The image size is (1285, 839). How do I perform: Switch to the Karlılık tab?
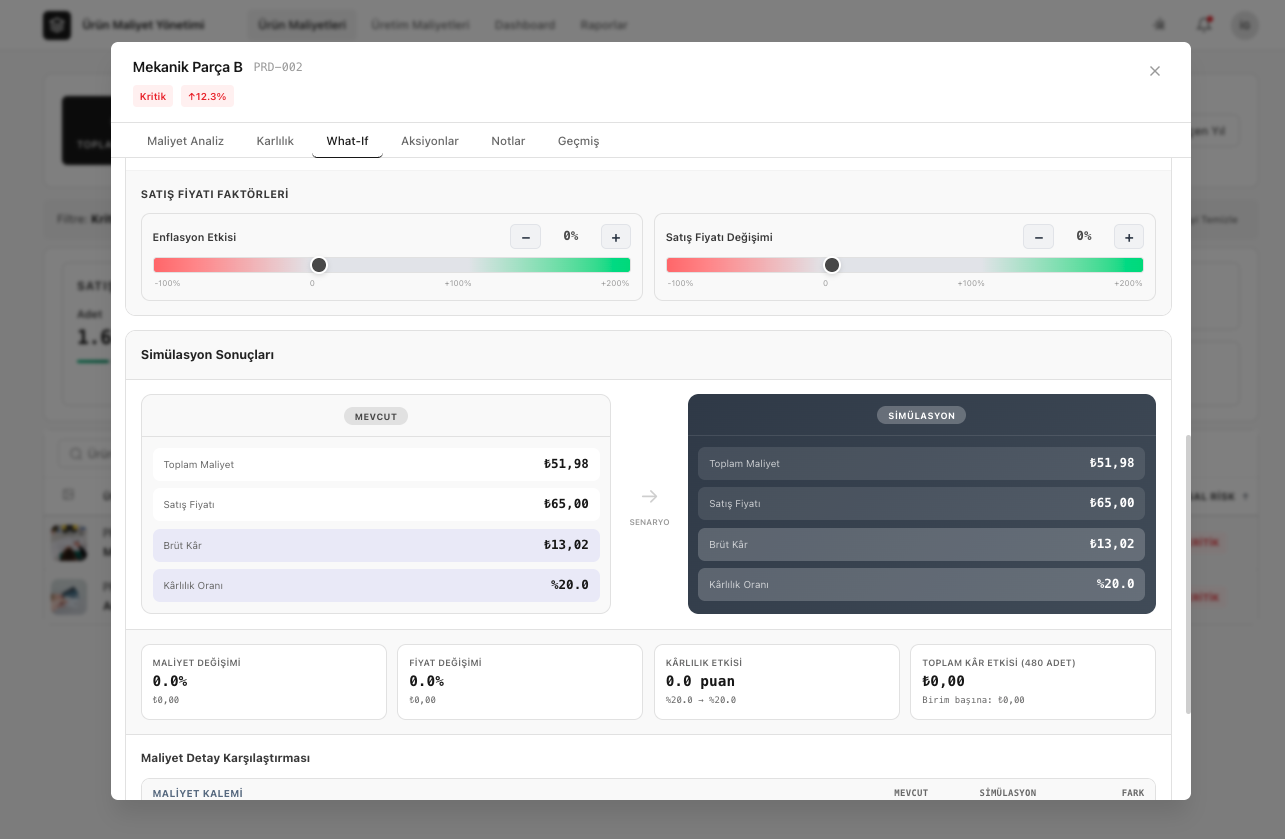coord(275,141)
